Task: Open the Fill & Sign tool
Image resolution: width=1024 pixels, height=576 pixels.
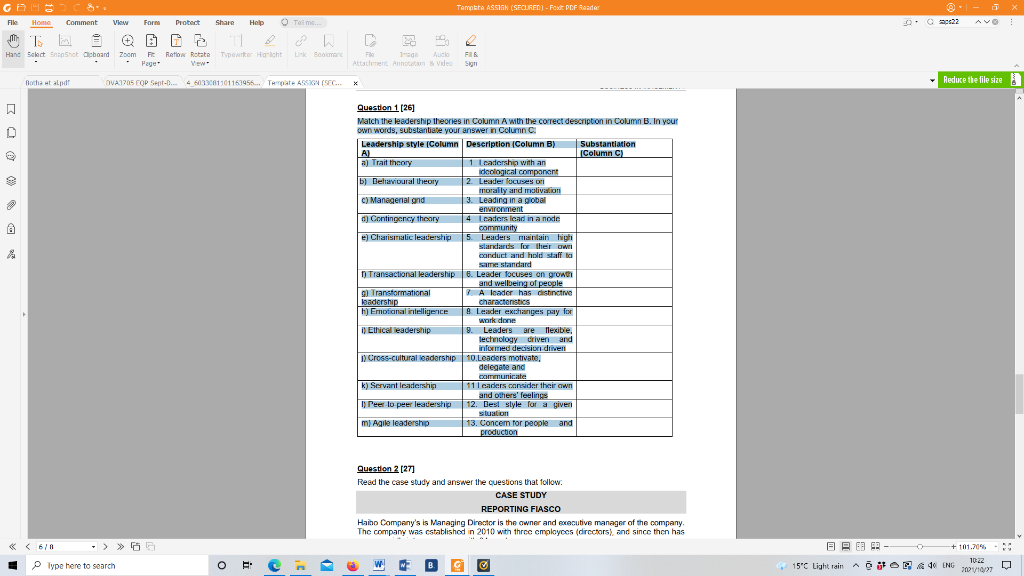Action: coord(471,48)
